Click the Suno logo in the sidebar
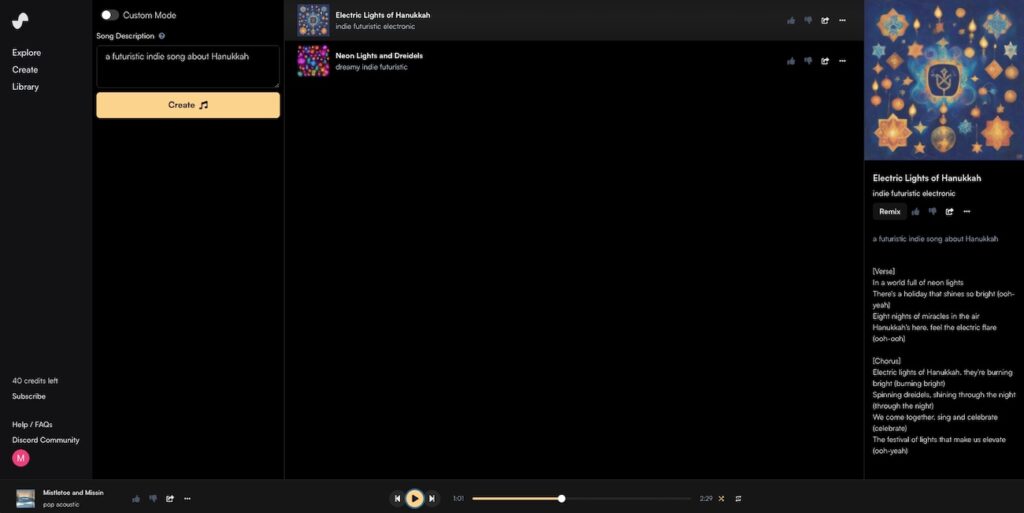This screenshot has width=1024, height=513. point(20,20)
